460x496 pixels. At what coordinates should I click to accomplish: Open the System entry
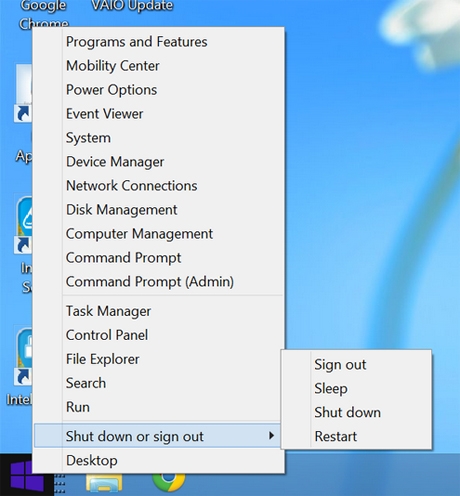click(159, 138)
